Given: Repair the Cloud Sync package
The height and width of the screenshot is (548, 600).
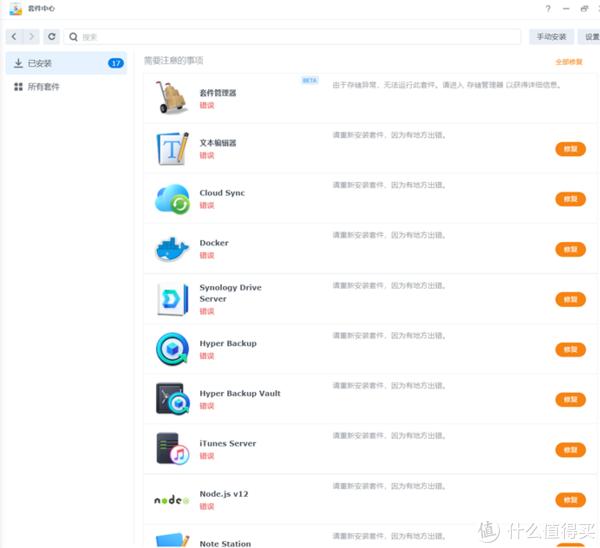Looking at the screenshot, I should pyautogui.click(x=571, y=199).
